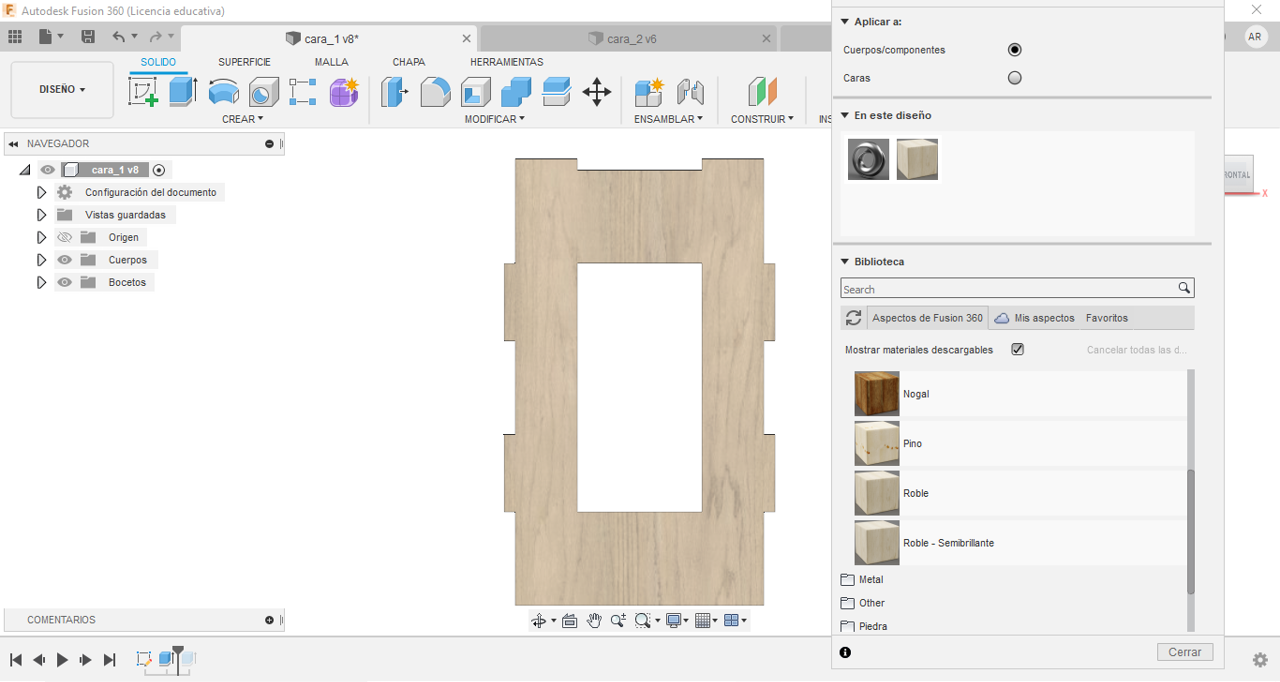
Task: Select the Shell tool
Action: pos(476,92)
